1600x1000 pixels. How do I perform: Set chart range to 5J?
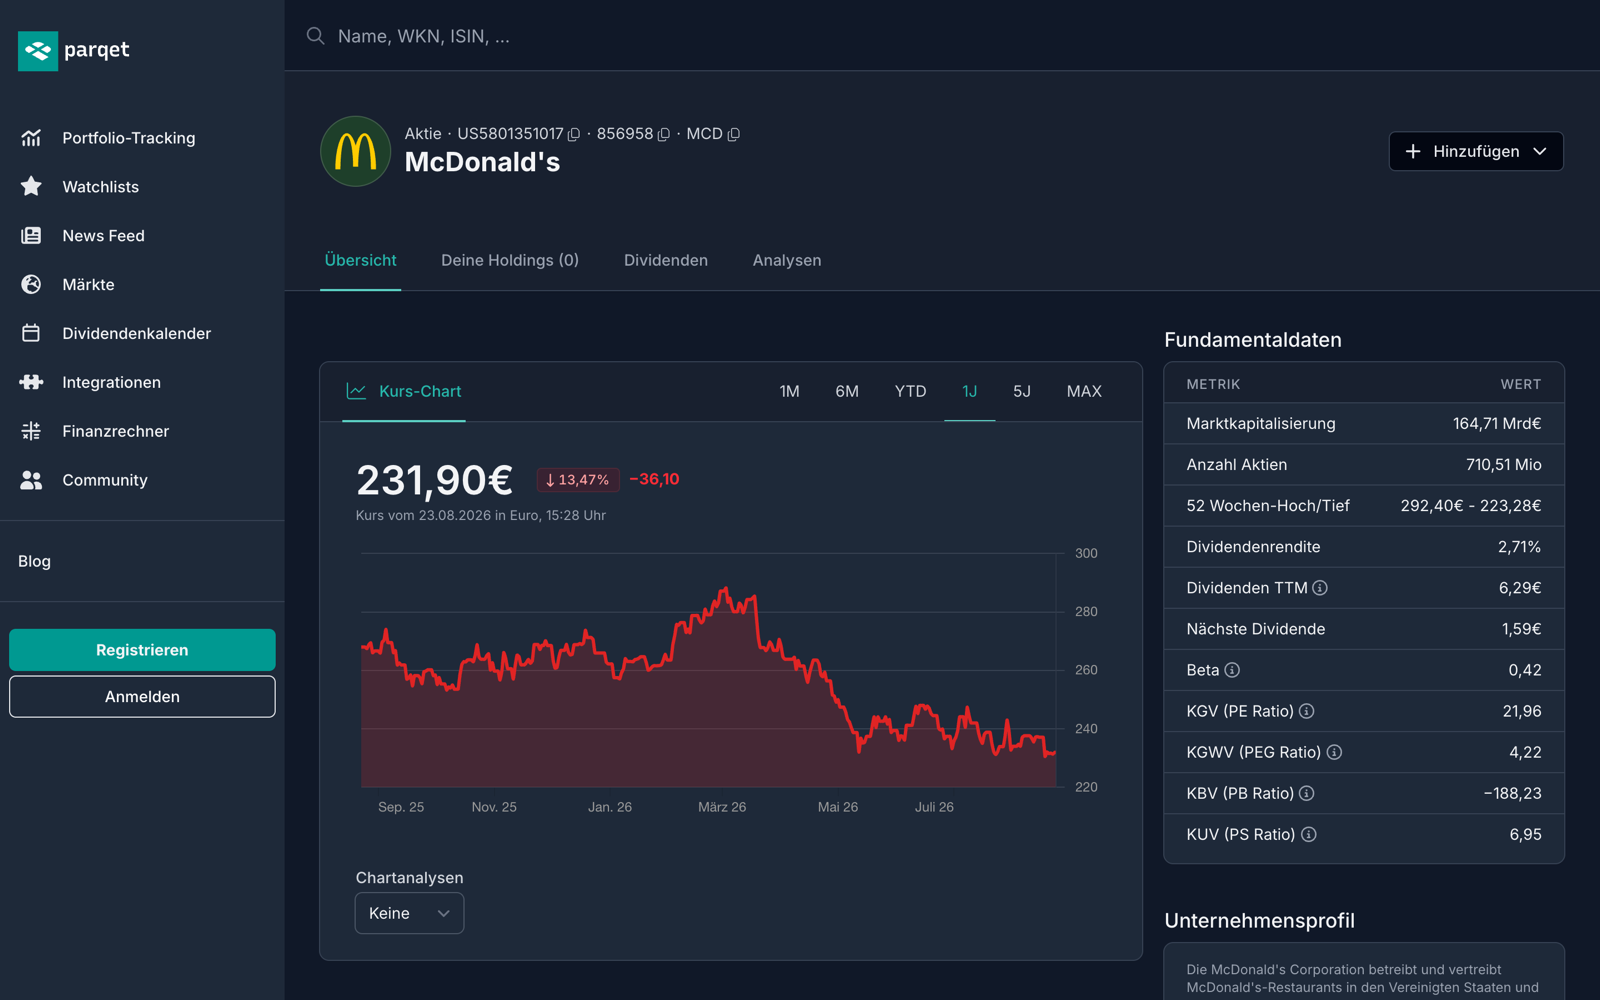point(1022,391)
